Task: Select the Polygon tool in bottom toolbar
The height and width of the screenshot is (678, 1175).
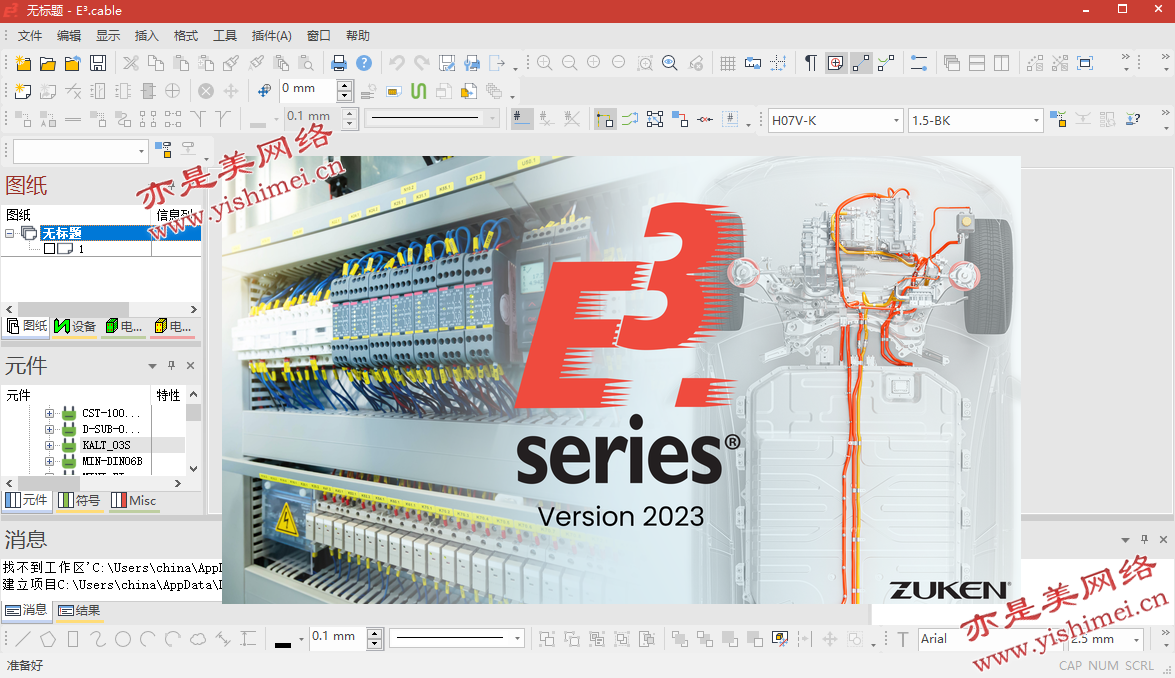Action: point(48,639)
